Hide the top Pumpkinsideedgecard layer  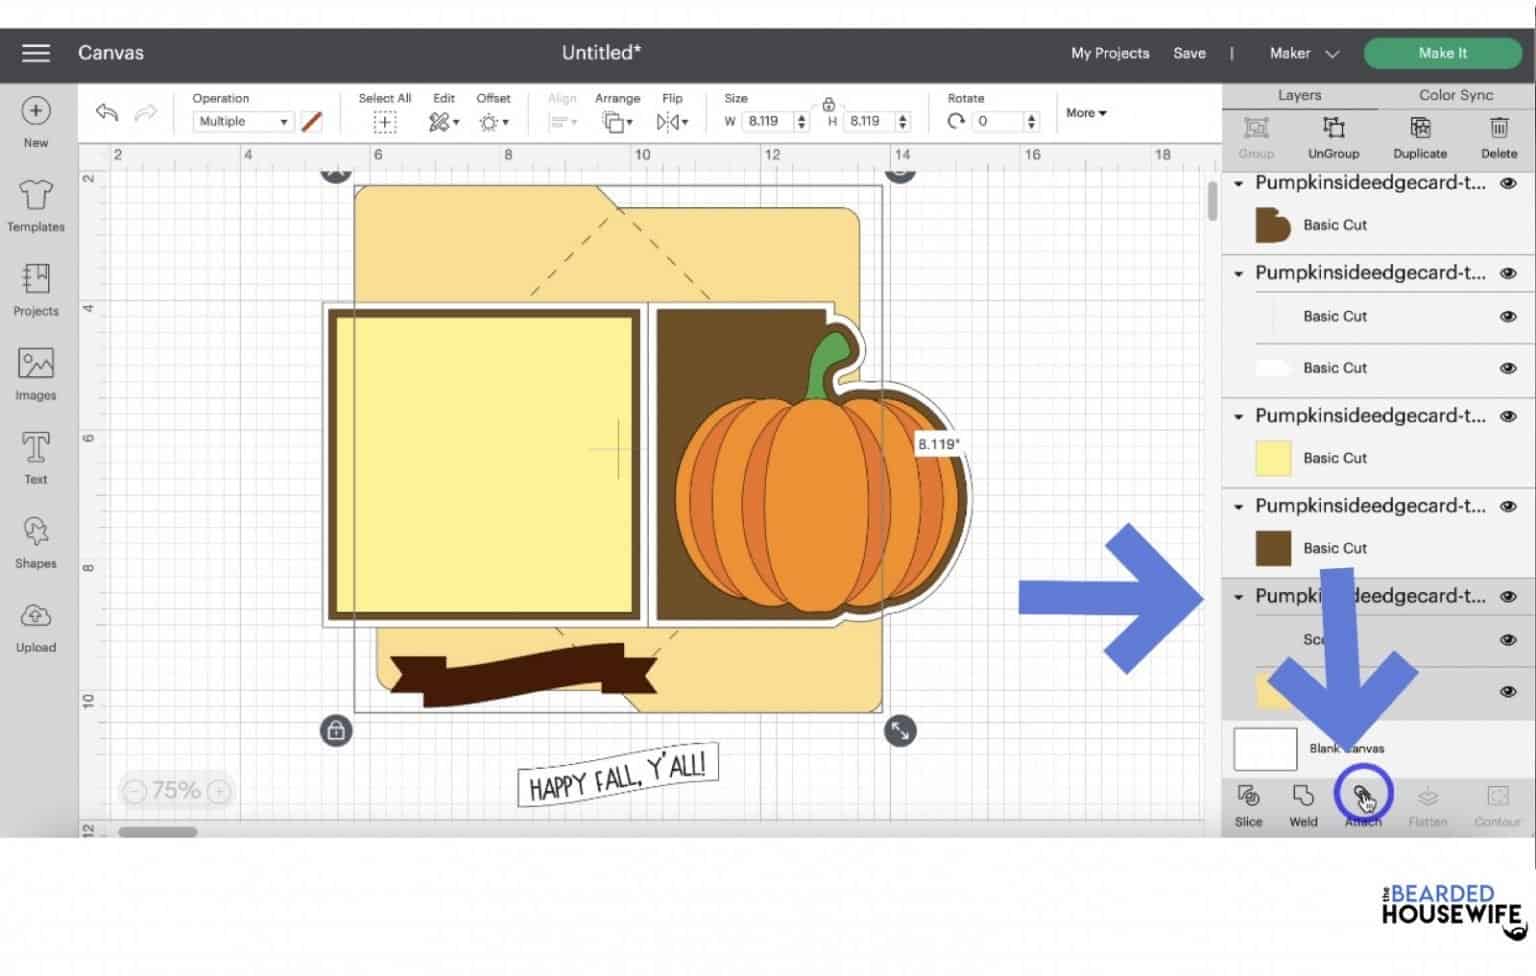(x=1508, y=183)
